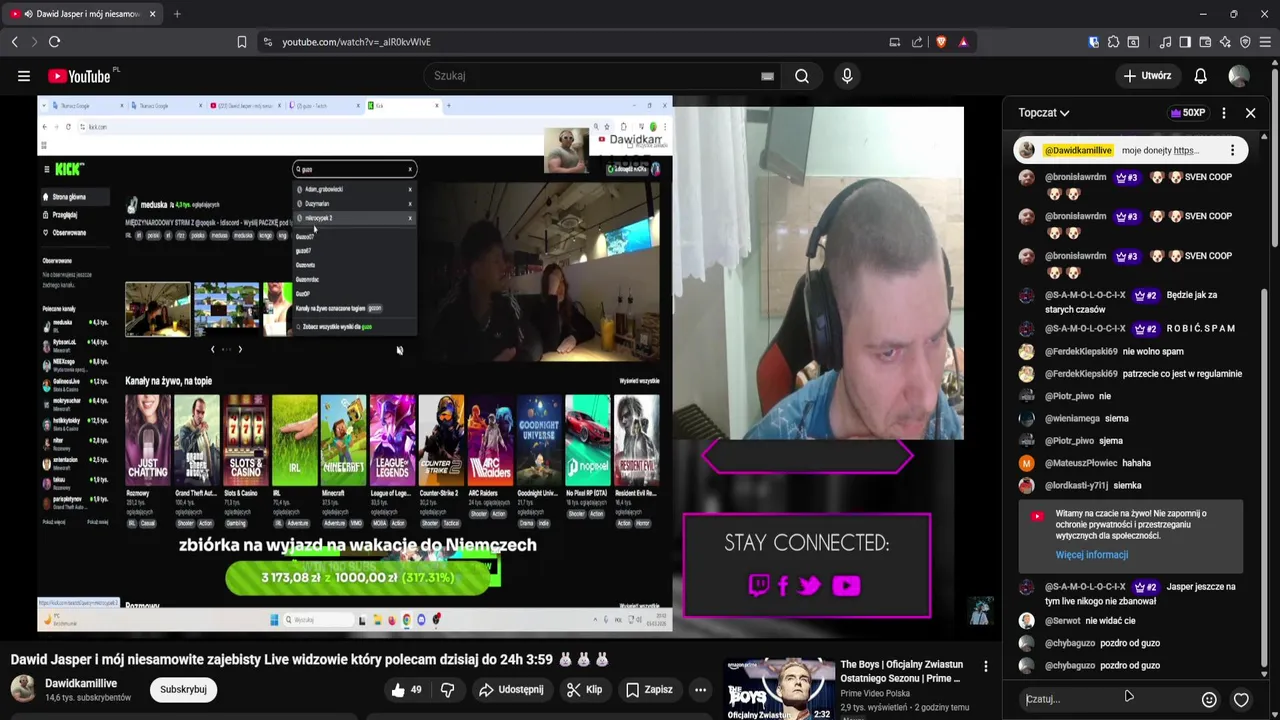Open Brave playlist music note icon

click(1165, 42)
